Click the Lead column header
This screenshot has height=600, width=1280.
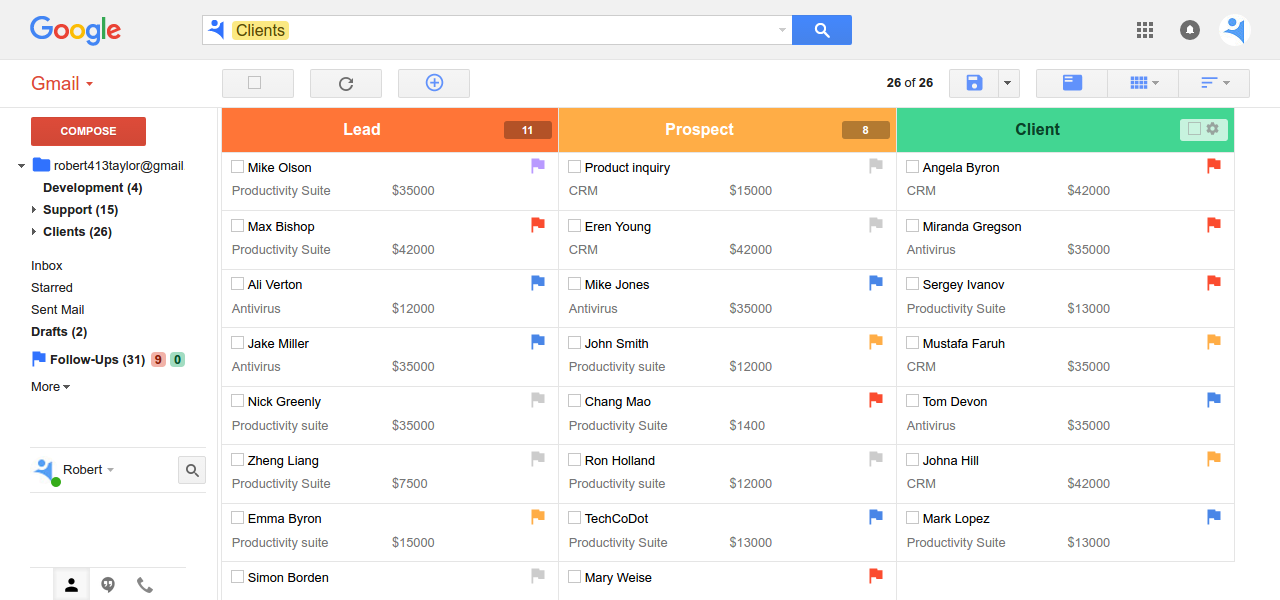pos(390,130)
